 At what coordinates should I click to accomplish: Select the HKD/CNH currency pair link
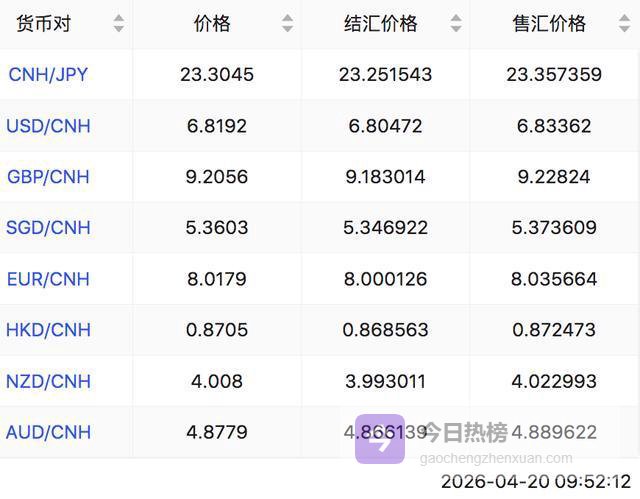tap(48, 330)
